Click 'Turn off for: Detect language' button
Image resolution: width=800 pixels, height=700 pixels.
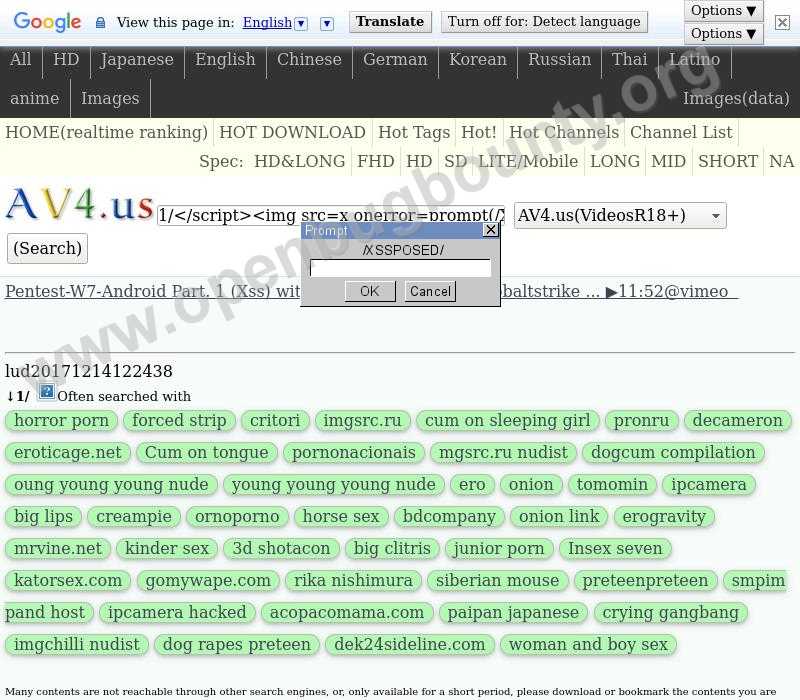click(x=544, y=22)
